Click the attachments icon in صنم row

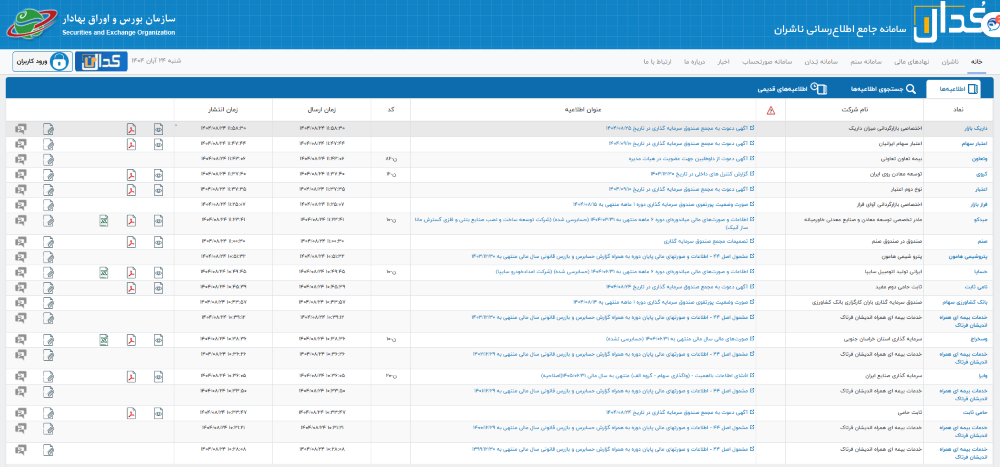pos(48,241)
